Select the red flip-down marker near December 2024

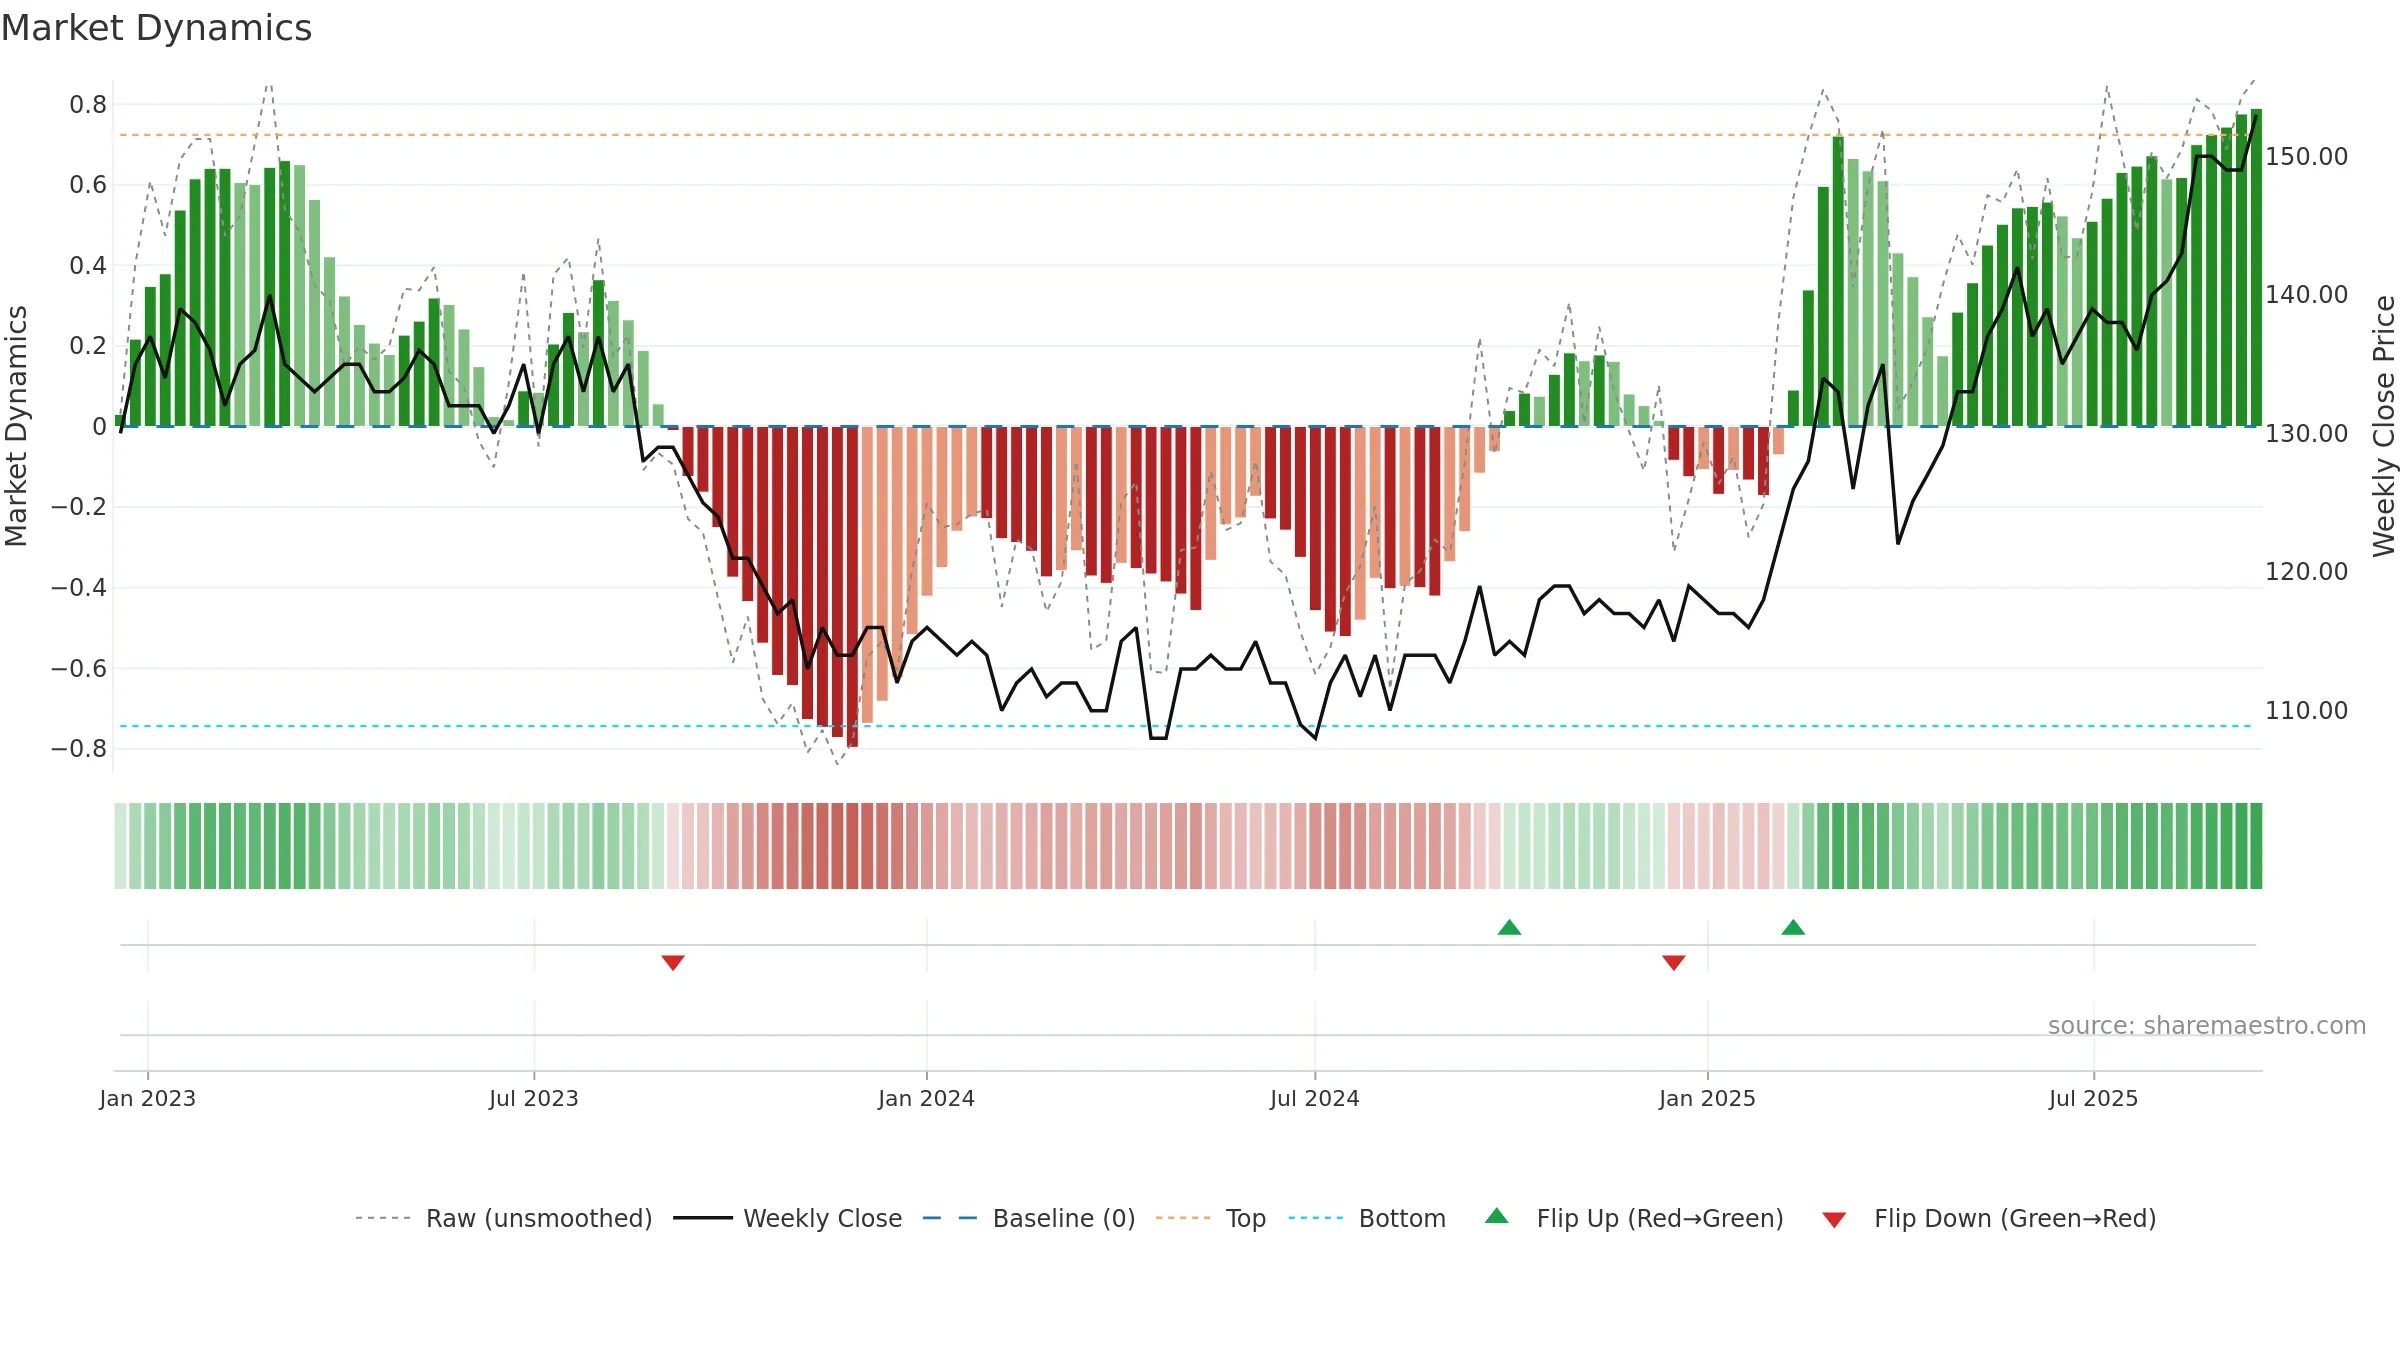(x=1674, y=962)
